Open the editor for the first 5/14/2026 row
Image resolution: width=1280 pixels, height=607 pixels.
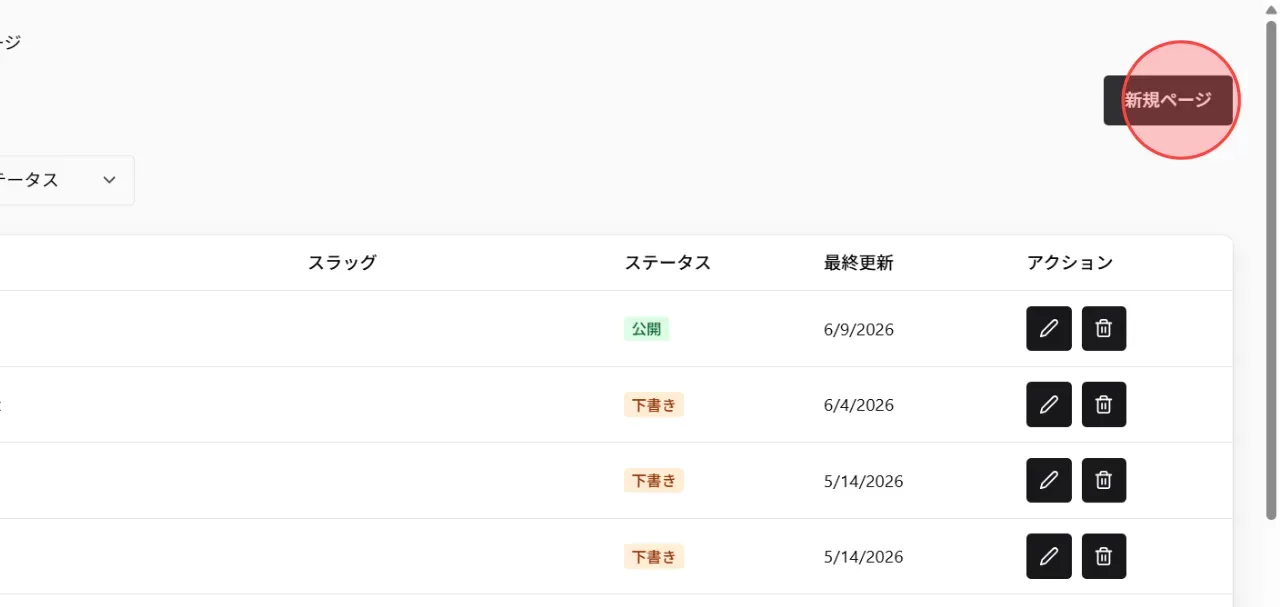(1049, 480)
